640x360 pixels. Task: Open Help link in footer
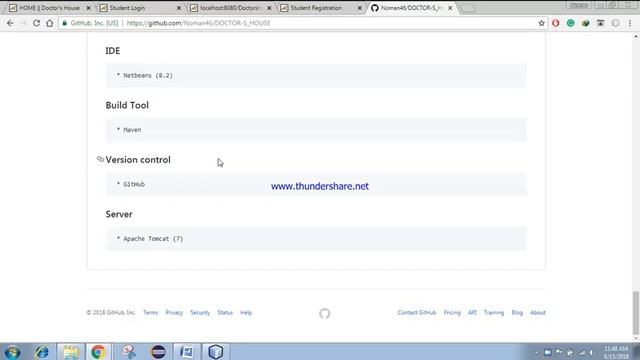(246, 313)
